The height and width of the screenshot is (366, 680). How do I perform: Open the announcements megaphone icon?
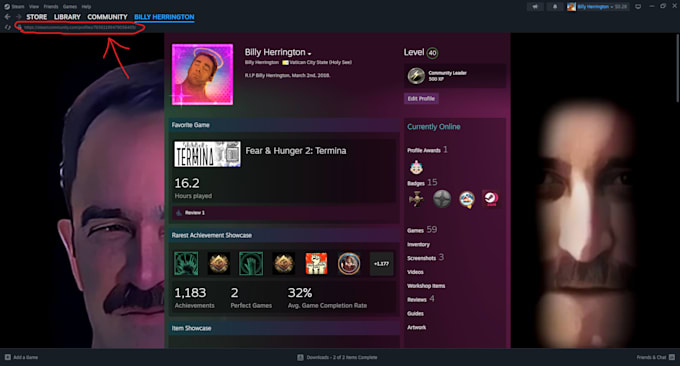535,7
